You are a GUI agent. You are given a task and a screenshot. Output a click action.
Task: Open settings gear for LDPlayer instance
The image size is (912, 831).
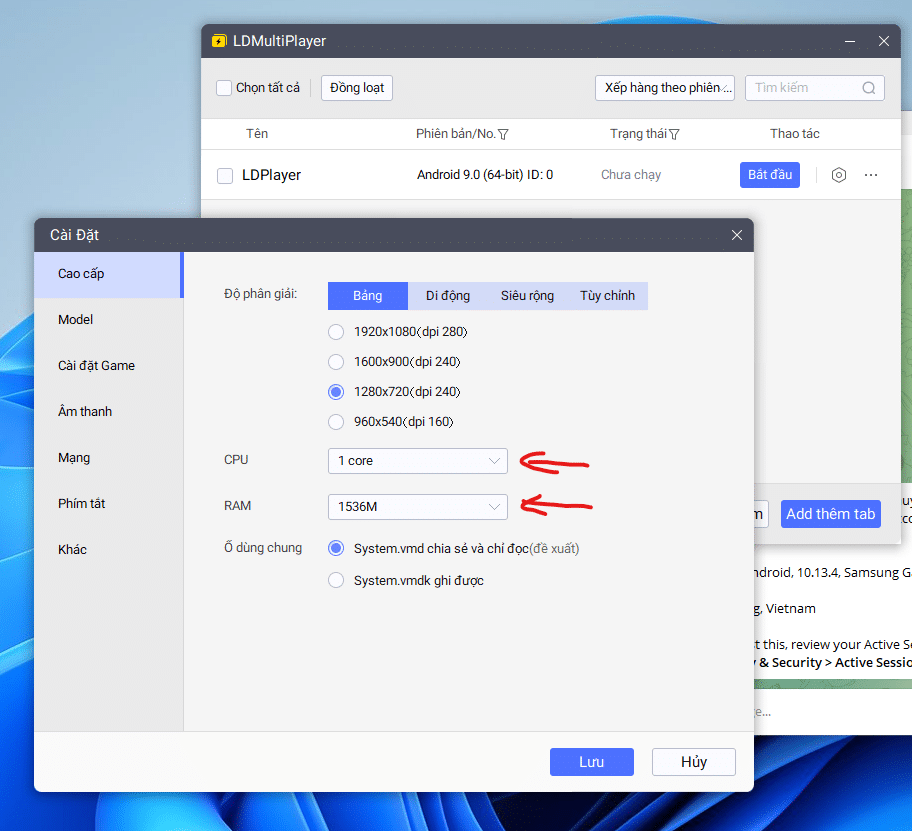point(838,175)
